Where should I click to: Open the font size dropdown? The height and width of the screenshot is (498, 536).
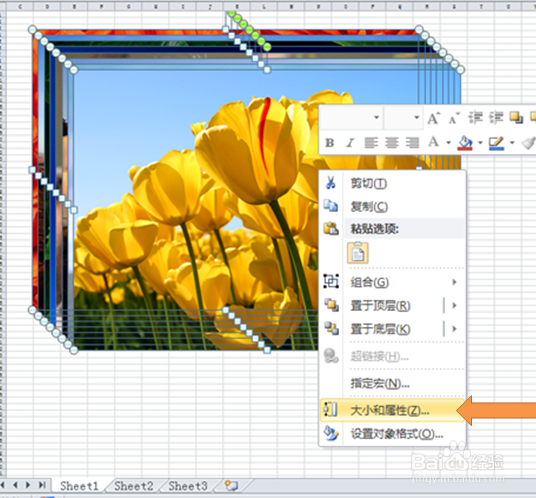(x=416, y=118)
